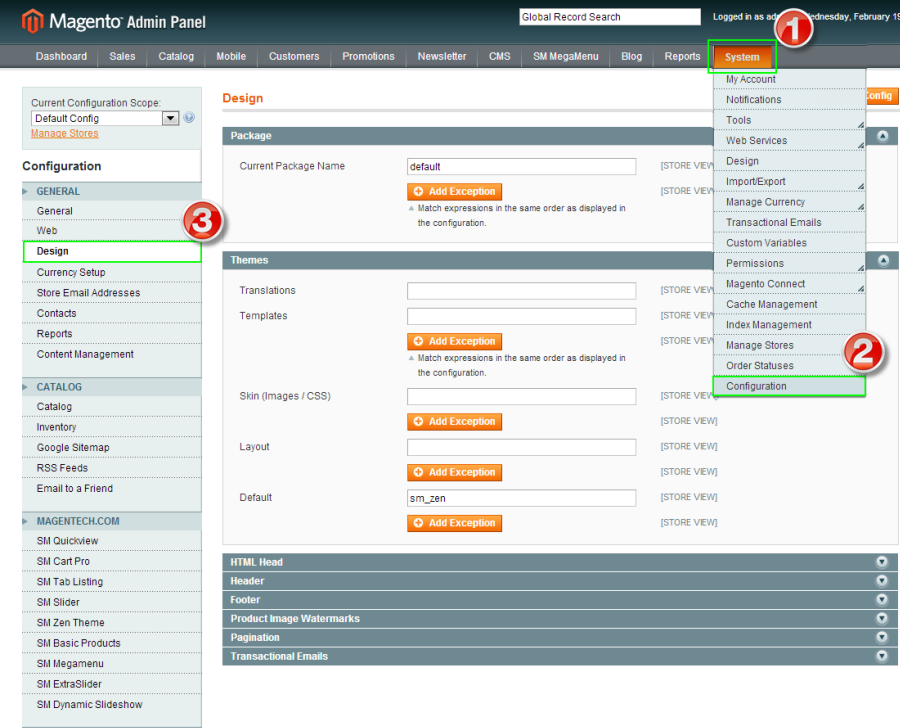
Task: Collapse the CATALOG group in the sidebar
Action: tap(112, 387)
